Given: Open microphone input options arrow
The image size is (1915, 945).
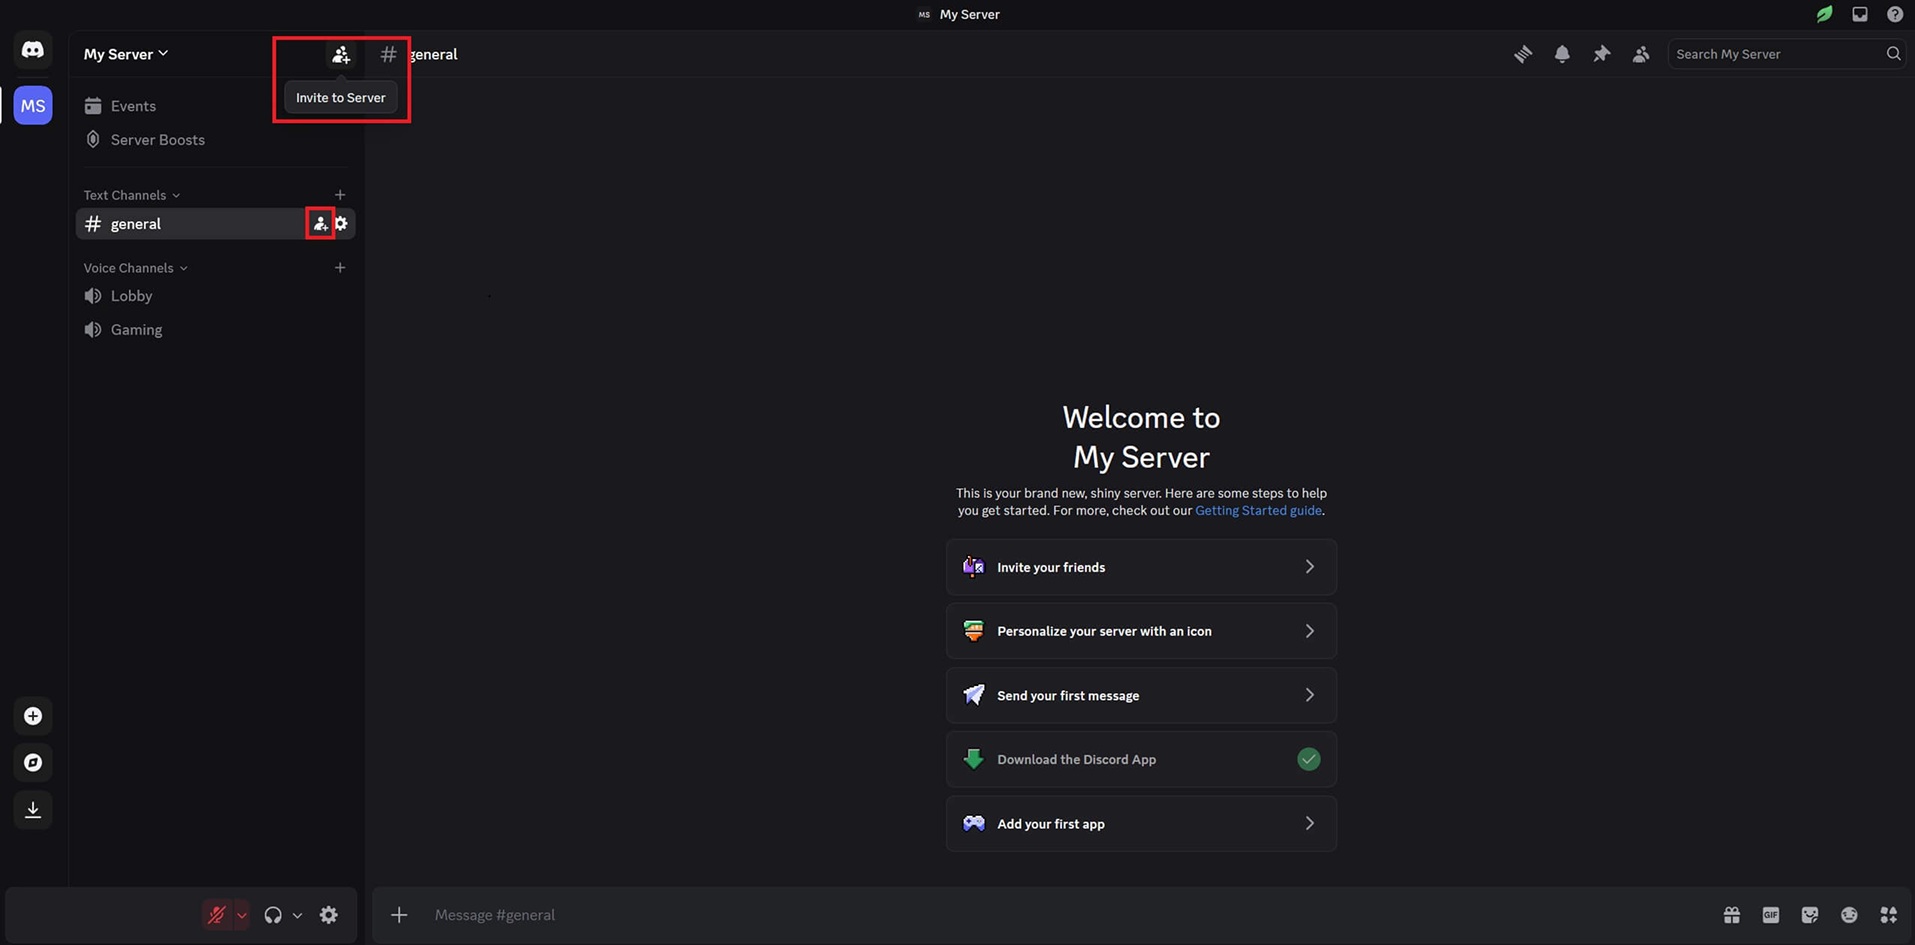Looking at the screenshot, I should [x=241, y=915].
